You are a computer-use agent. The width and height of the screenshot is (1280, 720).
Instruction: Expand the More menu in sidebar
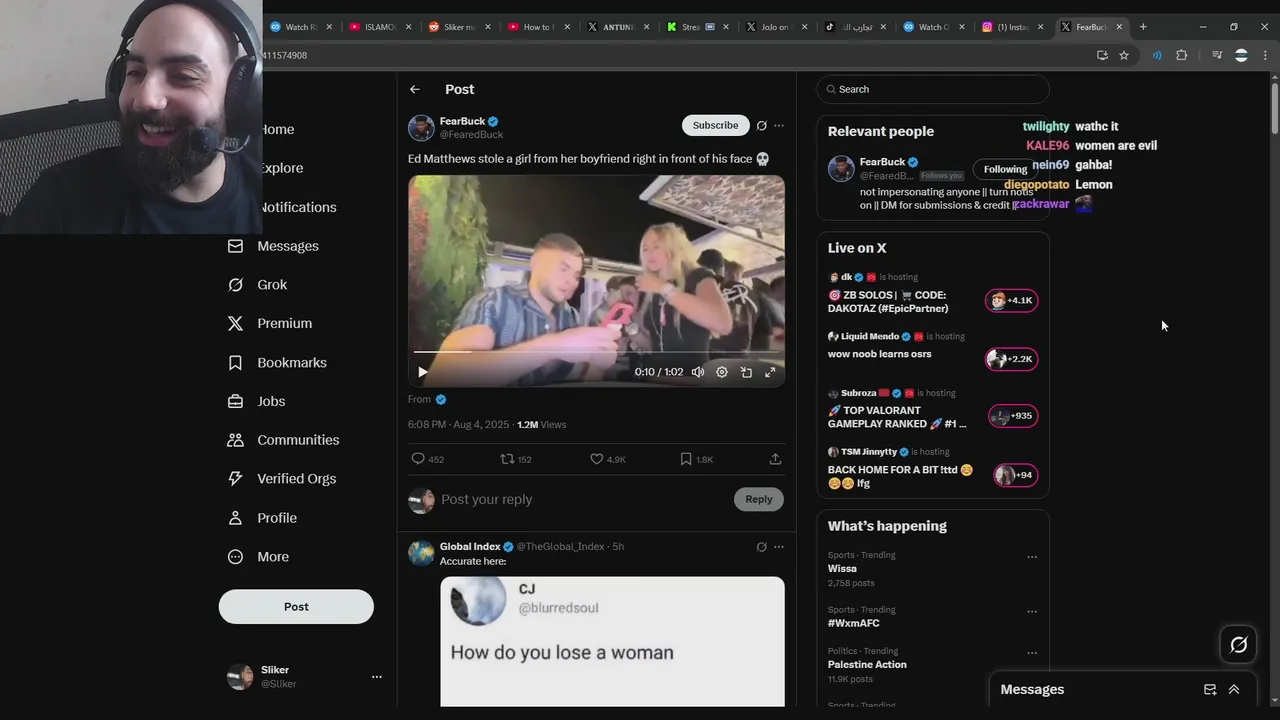point(258,557)
